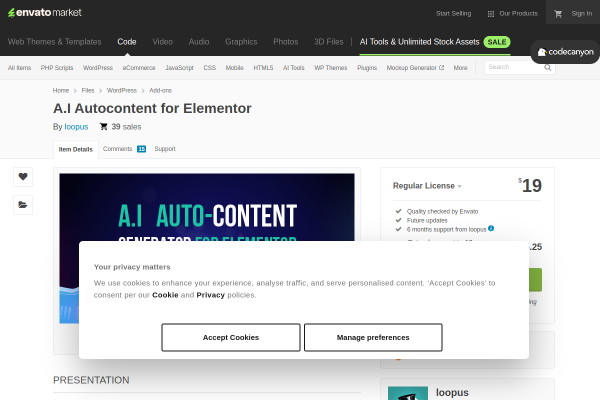600x400 pixels.
Task: Click the search magnifier icon
Action: tap(548, 67)
